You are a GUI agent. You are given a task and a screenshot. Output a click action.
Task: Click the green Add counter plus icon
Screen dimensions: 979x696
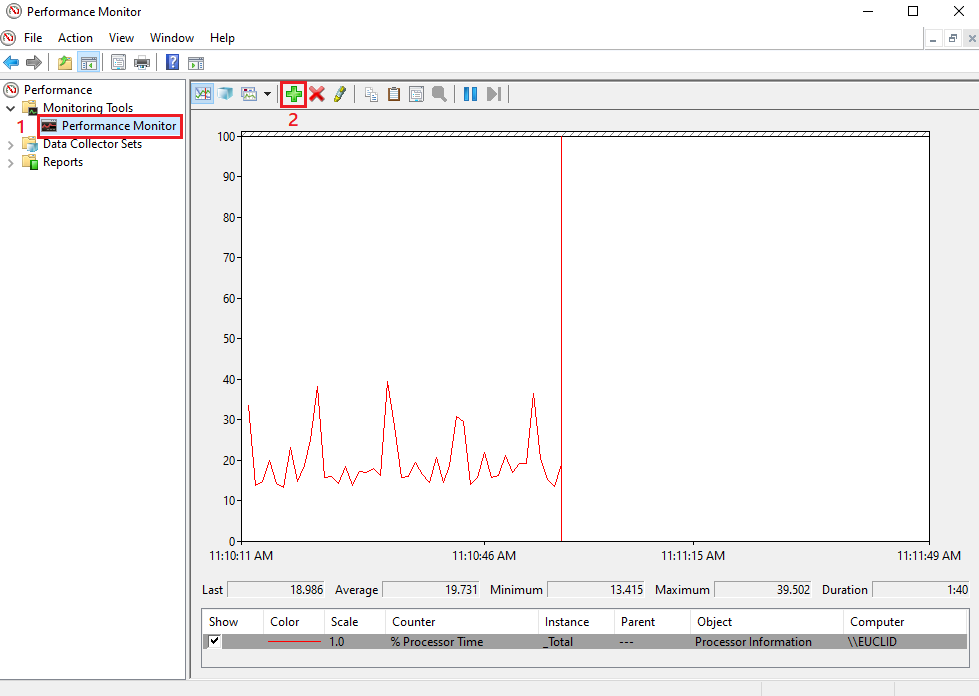click(x=293, y=94)
